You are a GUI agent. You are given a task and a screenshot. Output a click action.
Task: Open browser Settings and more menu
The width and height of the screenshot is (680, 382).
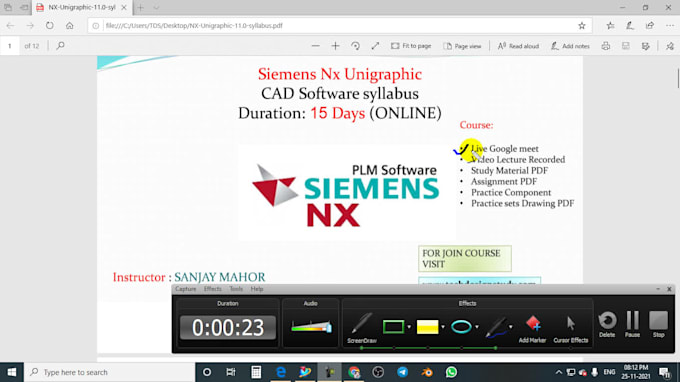pos(670,26)
